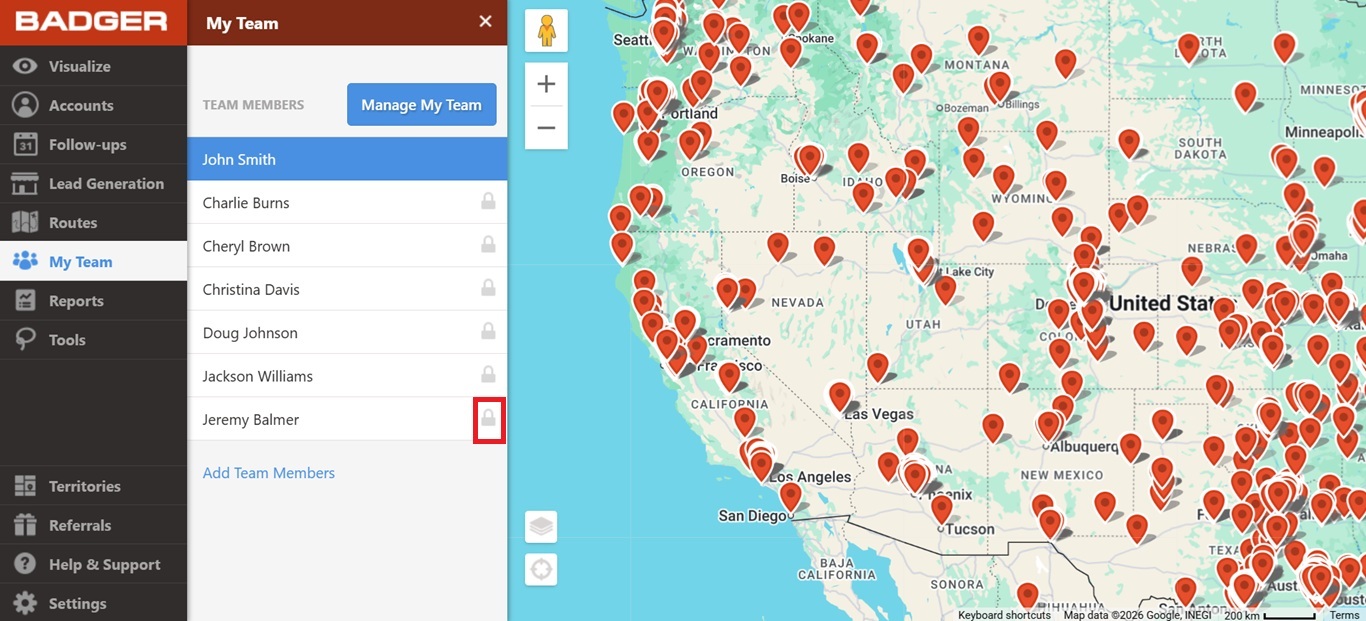
Task: Go to Follow-ups menu item
Action: [x=93, y=144]
